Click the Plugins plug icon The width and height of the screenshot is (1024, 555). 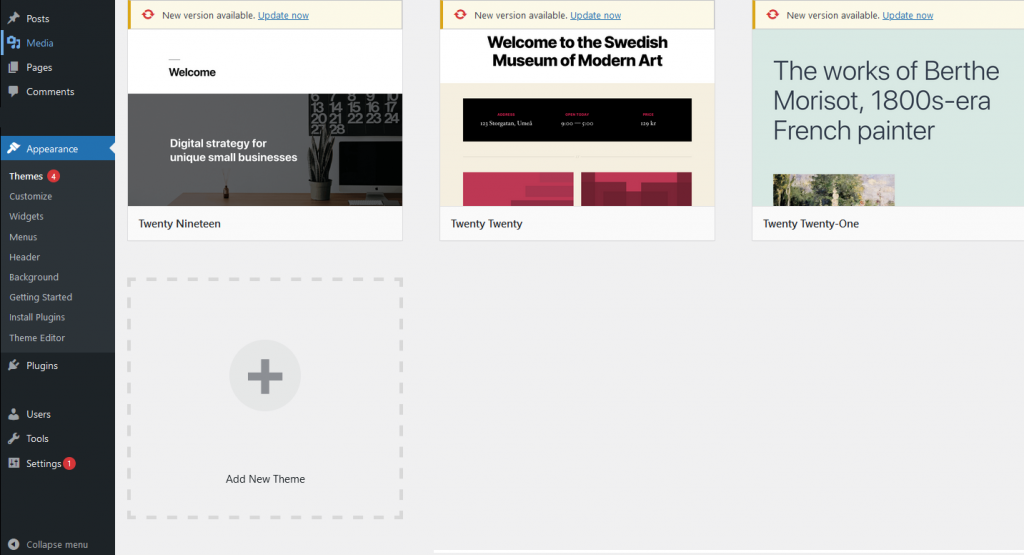13,365
